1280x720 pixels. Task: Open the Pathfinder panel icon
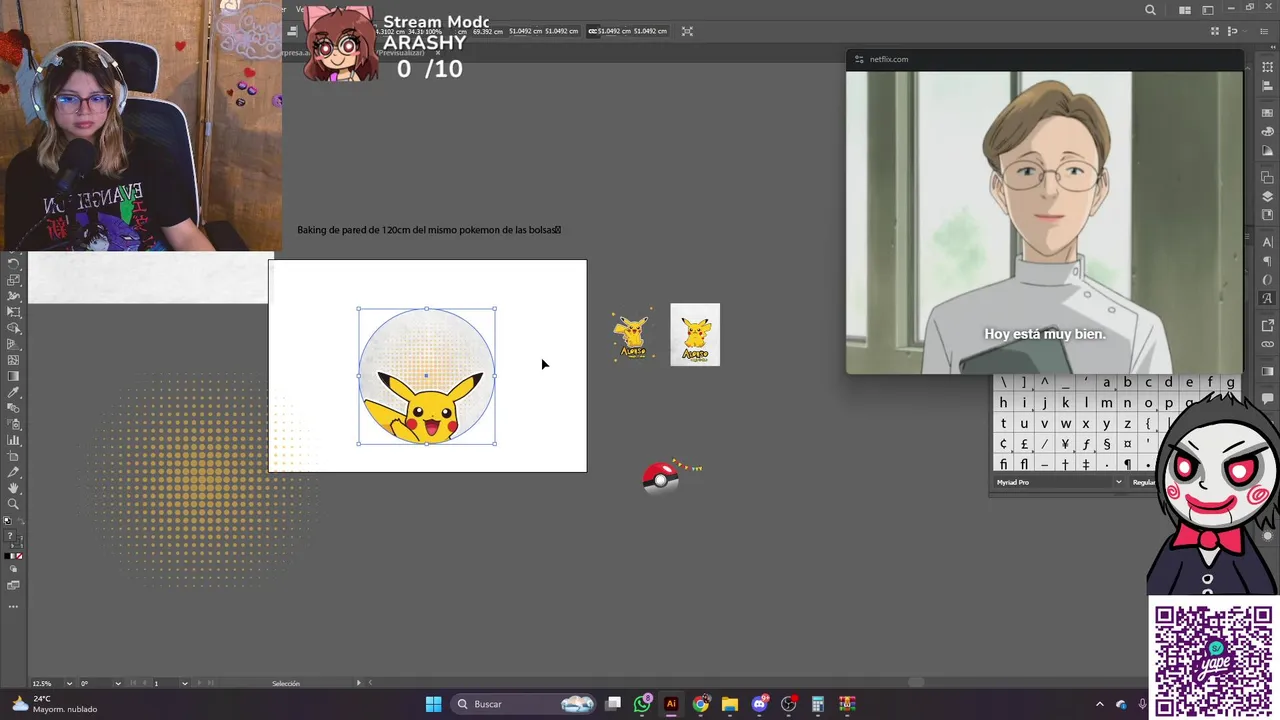[1268, 177]
